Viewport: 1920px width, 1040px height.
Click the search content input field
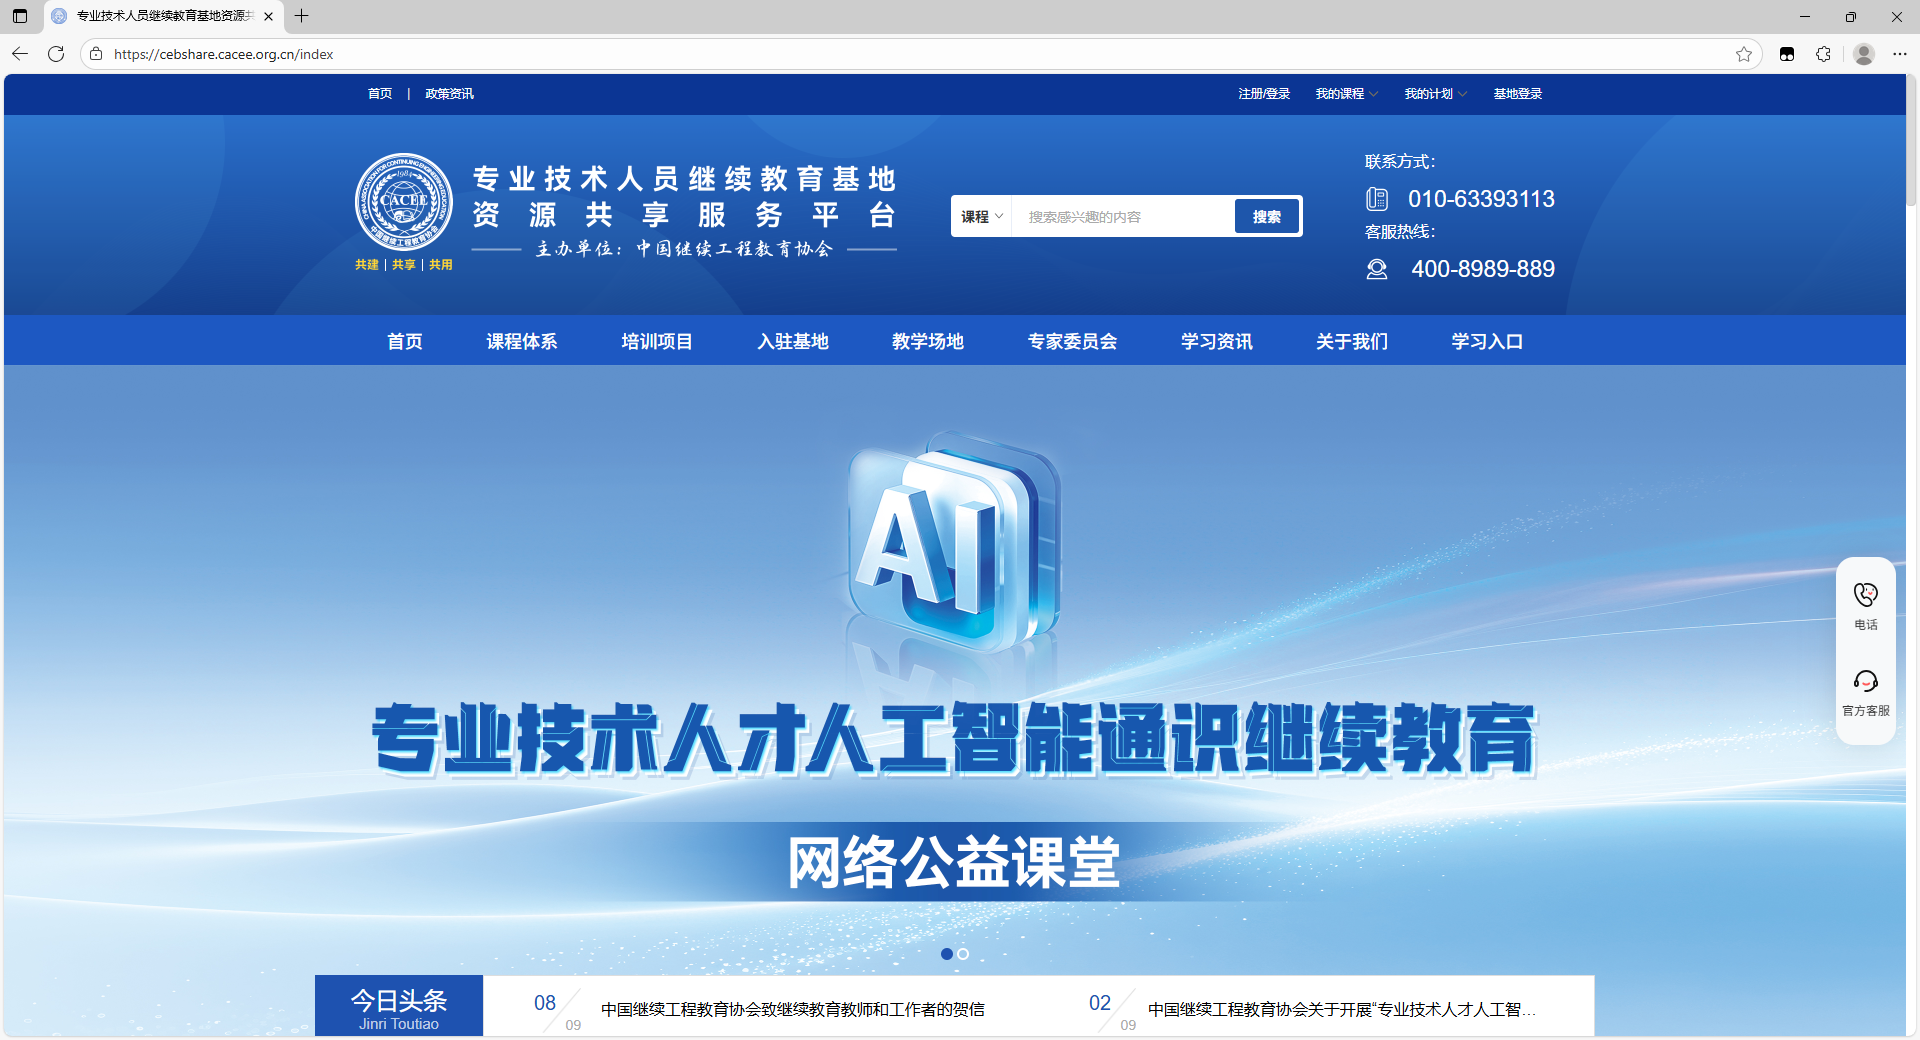coord(1122,217)
